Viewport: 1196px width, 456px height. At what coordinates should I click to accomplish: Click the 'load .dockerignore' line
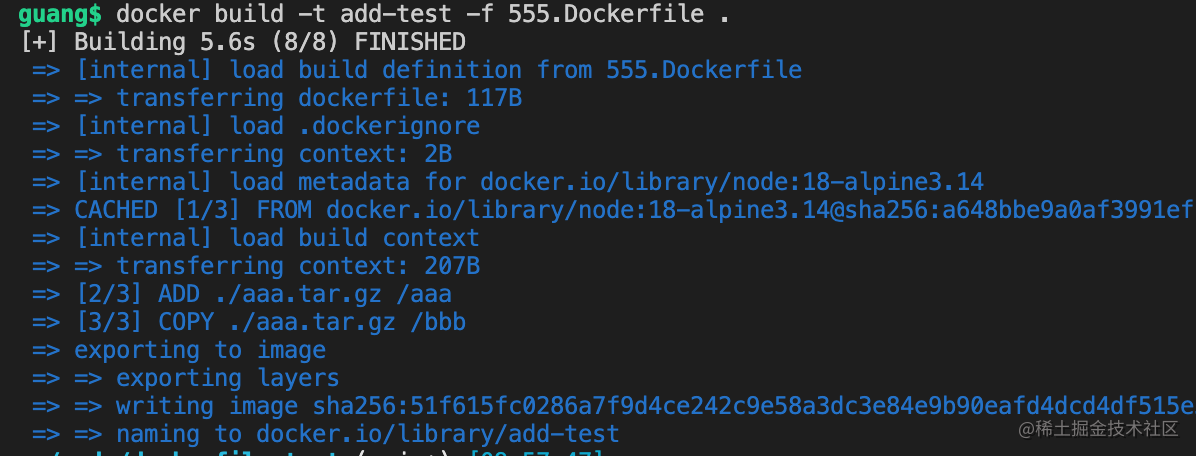click(256, 126)
